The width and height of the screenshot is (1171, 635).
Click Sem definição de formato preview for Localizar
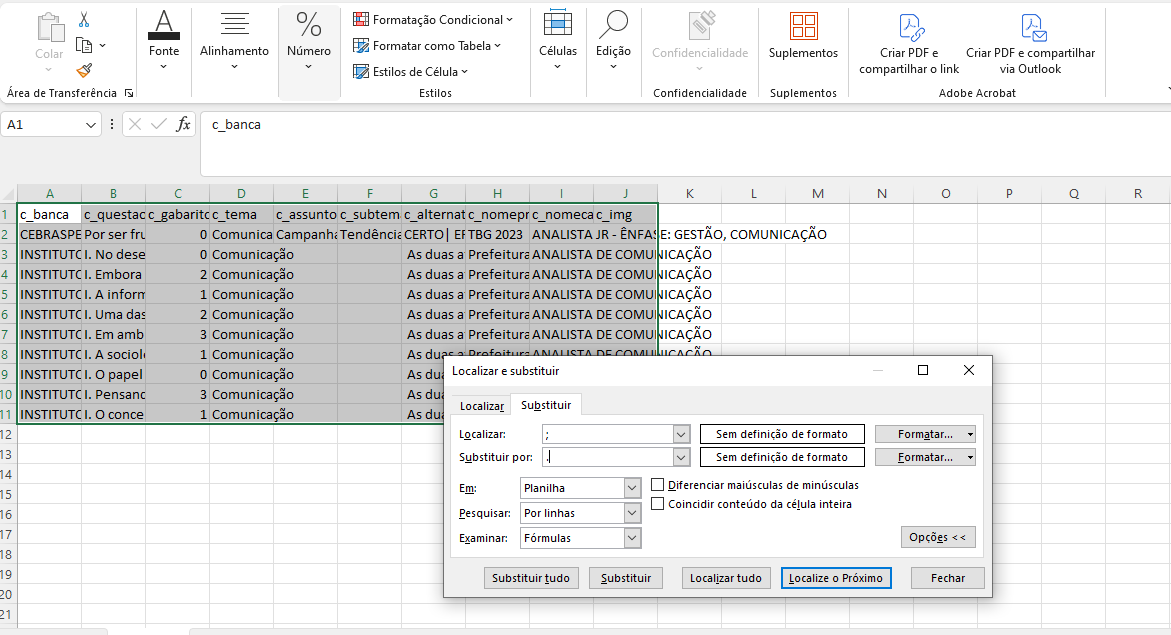[782, 434]
